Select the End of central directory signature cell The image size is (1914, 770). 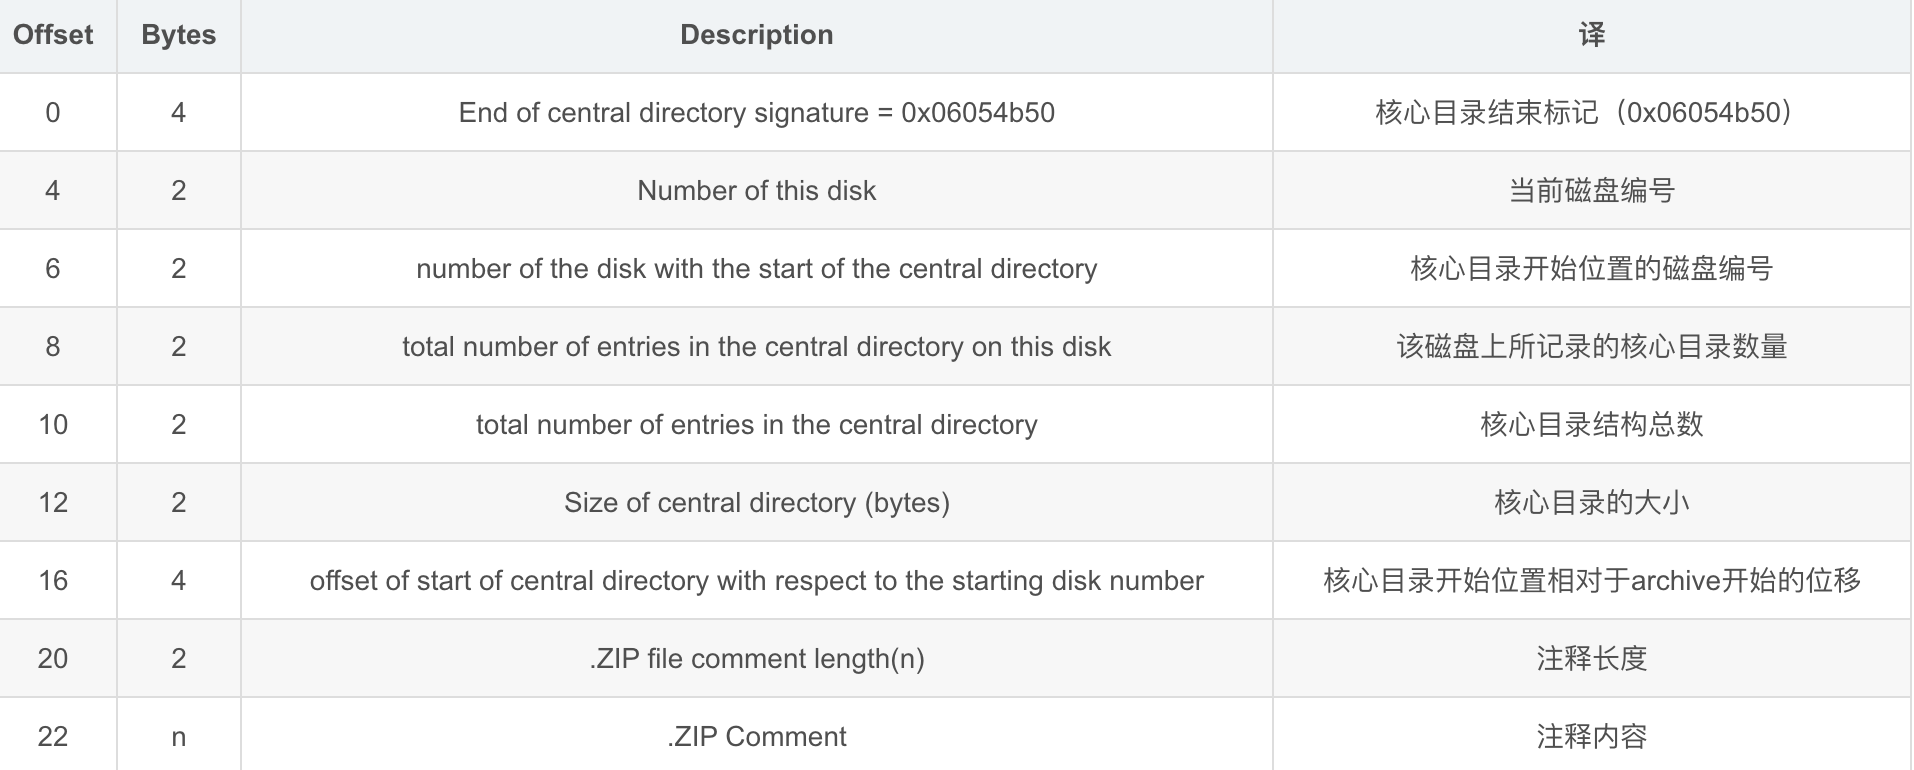pos(756,113)
